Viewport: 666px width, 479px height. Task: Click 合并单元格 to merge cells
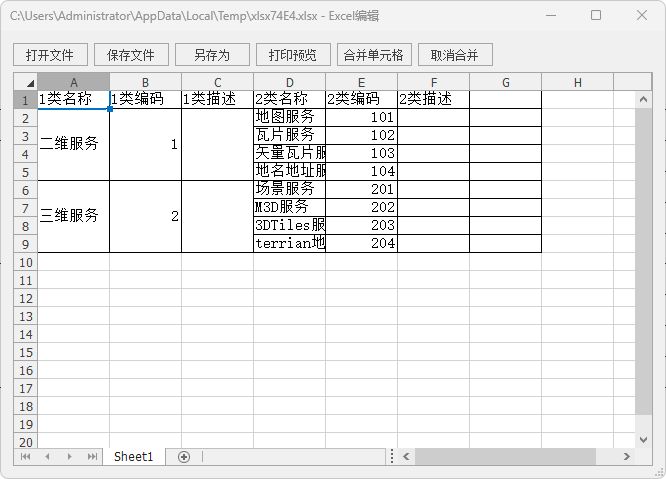point(373,55)
